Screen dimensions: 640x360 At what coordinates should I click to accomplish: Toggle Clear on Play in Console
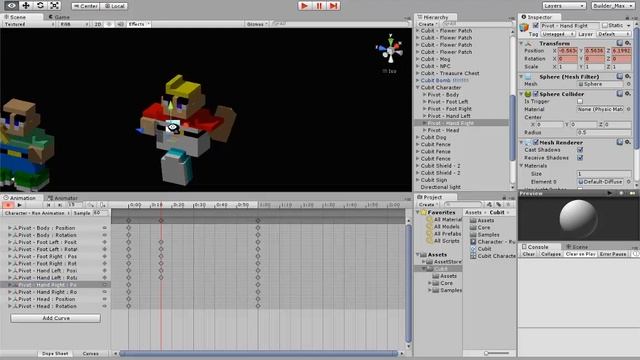[x=580, y=254]
